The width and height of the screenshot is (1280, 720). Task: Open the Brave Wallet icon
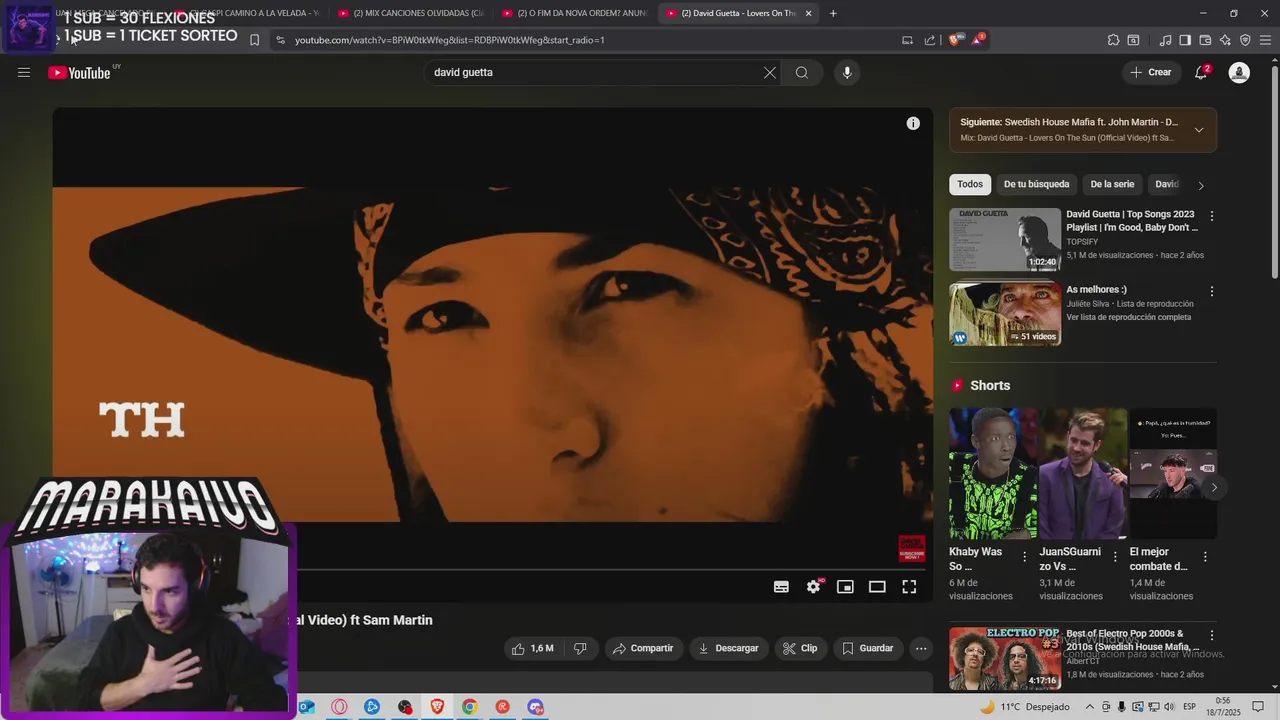point(1205,40)
